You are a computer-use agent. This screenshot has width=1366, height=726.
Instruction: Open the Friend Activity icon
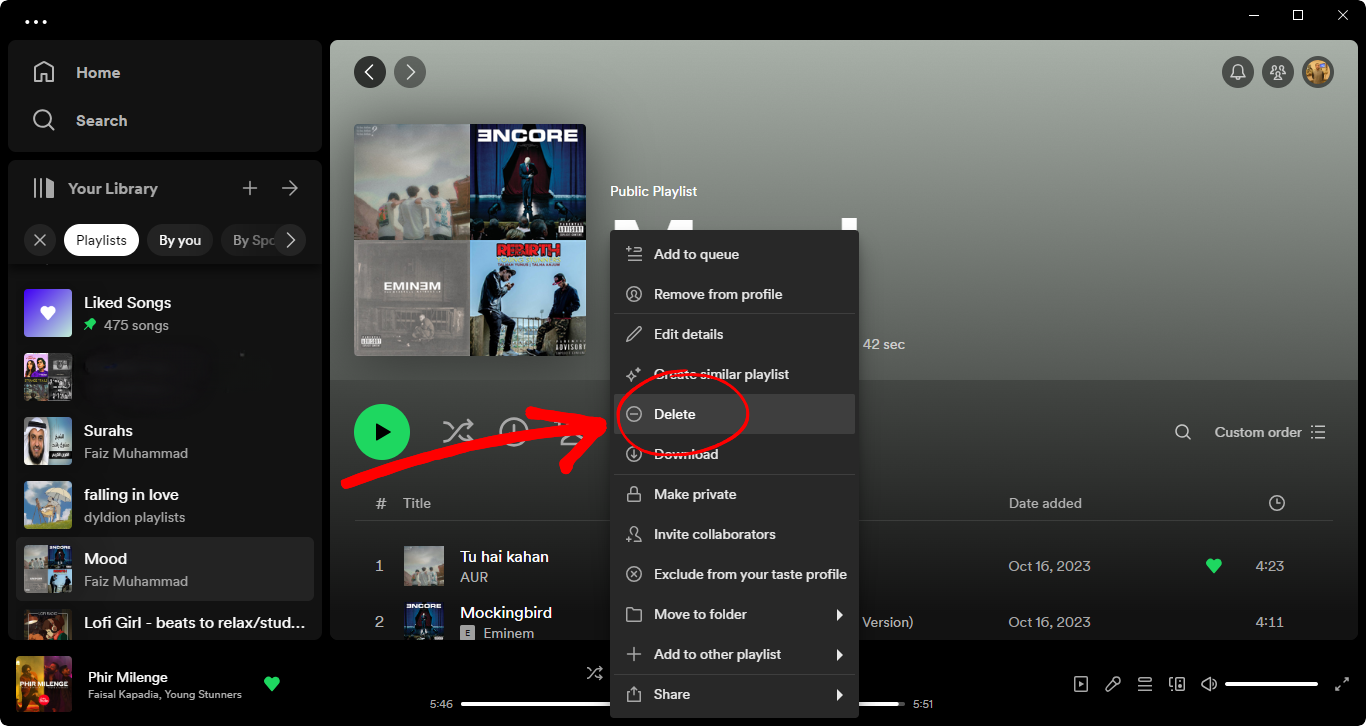[x=1278, y=71]
